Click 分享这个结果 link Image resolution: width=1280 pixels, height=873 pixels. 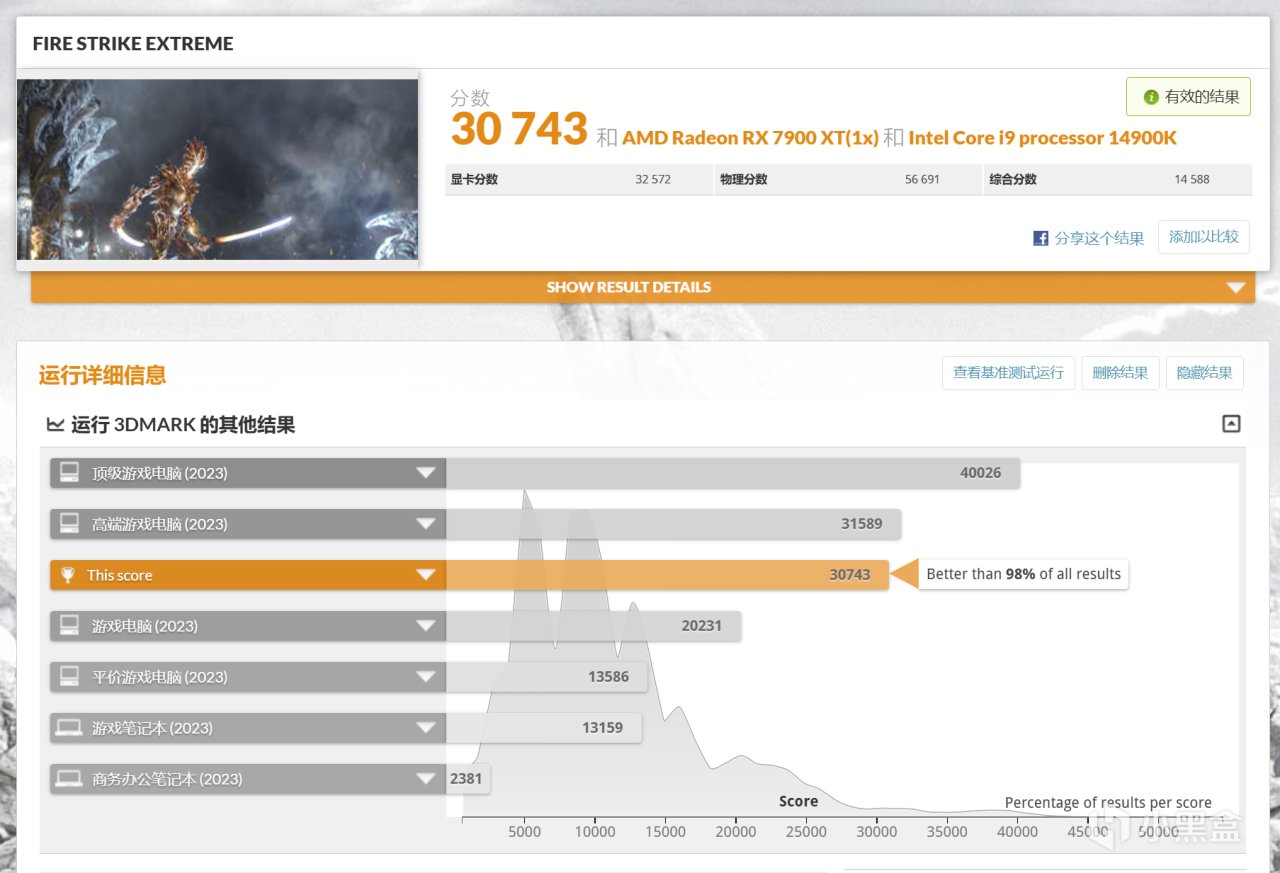click(1099, 238)
